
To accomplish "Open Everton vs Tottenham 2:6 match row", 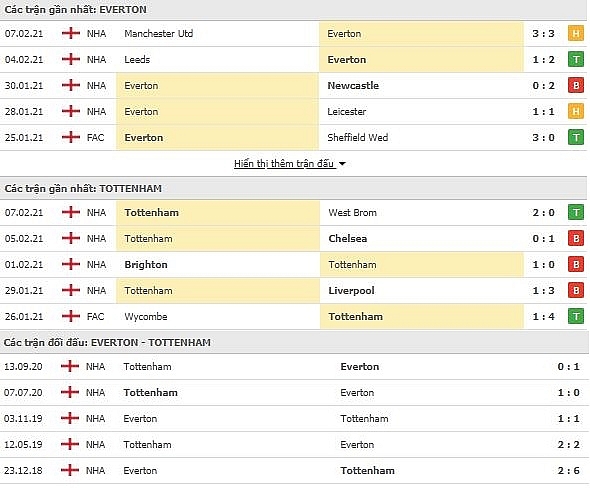I will (293, 471).
